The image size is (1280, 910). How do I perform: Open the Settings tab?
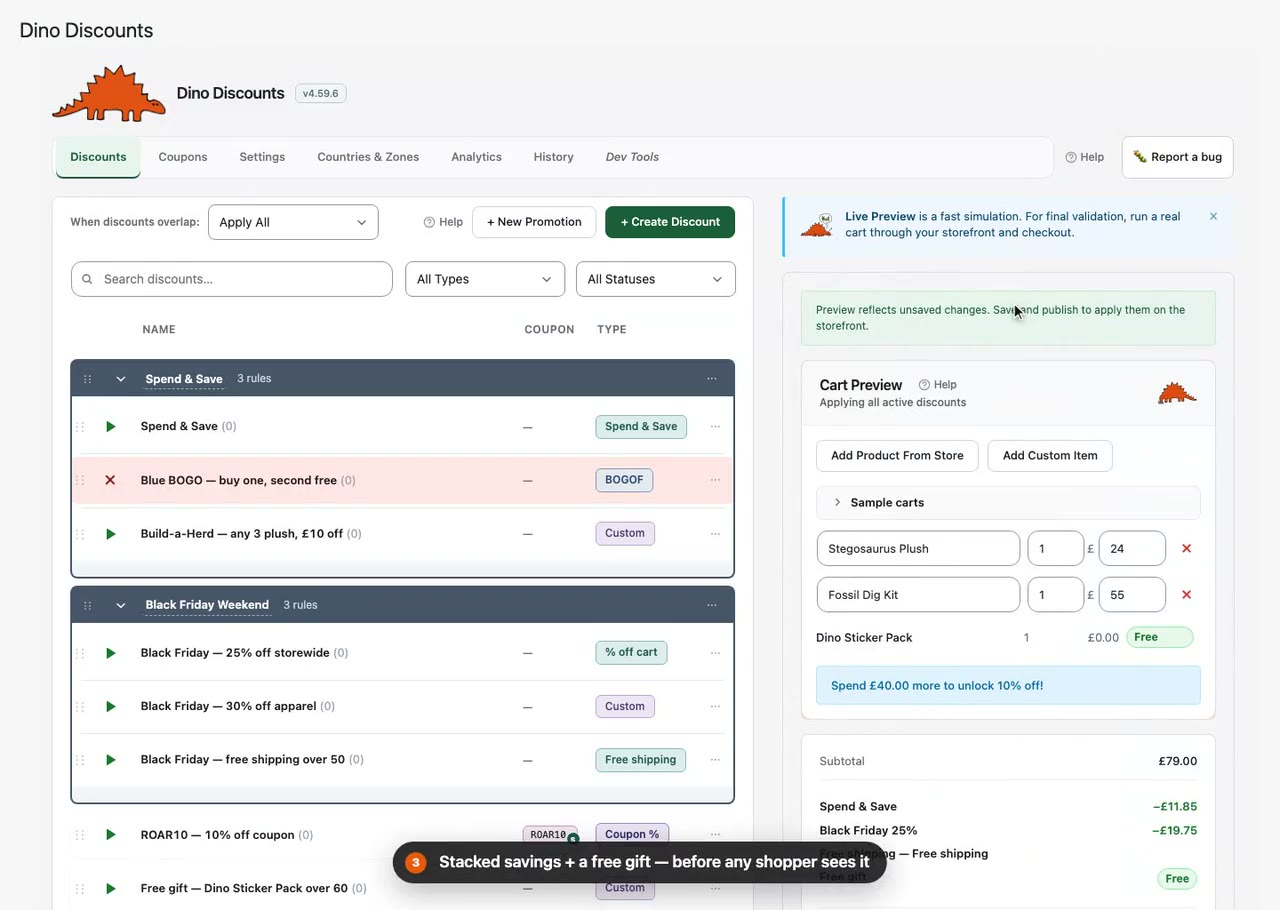click(262, 157)
